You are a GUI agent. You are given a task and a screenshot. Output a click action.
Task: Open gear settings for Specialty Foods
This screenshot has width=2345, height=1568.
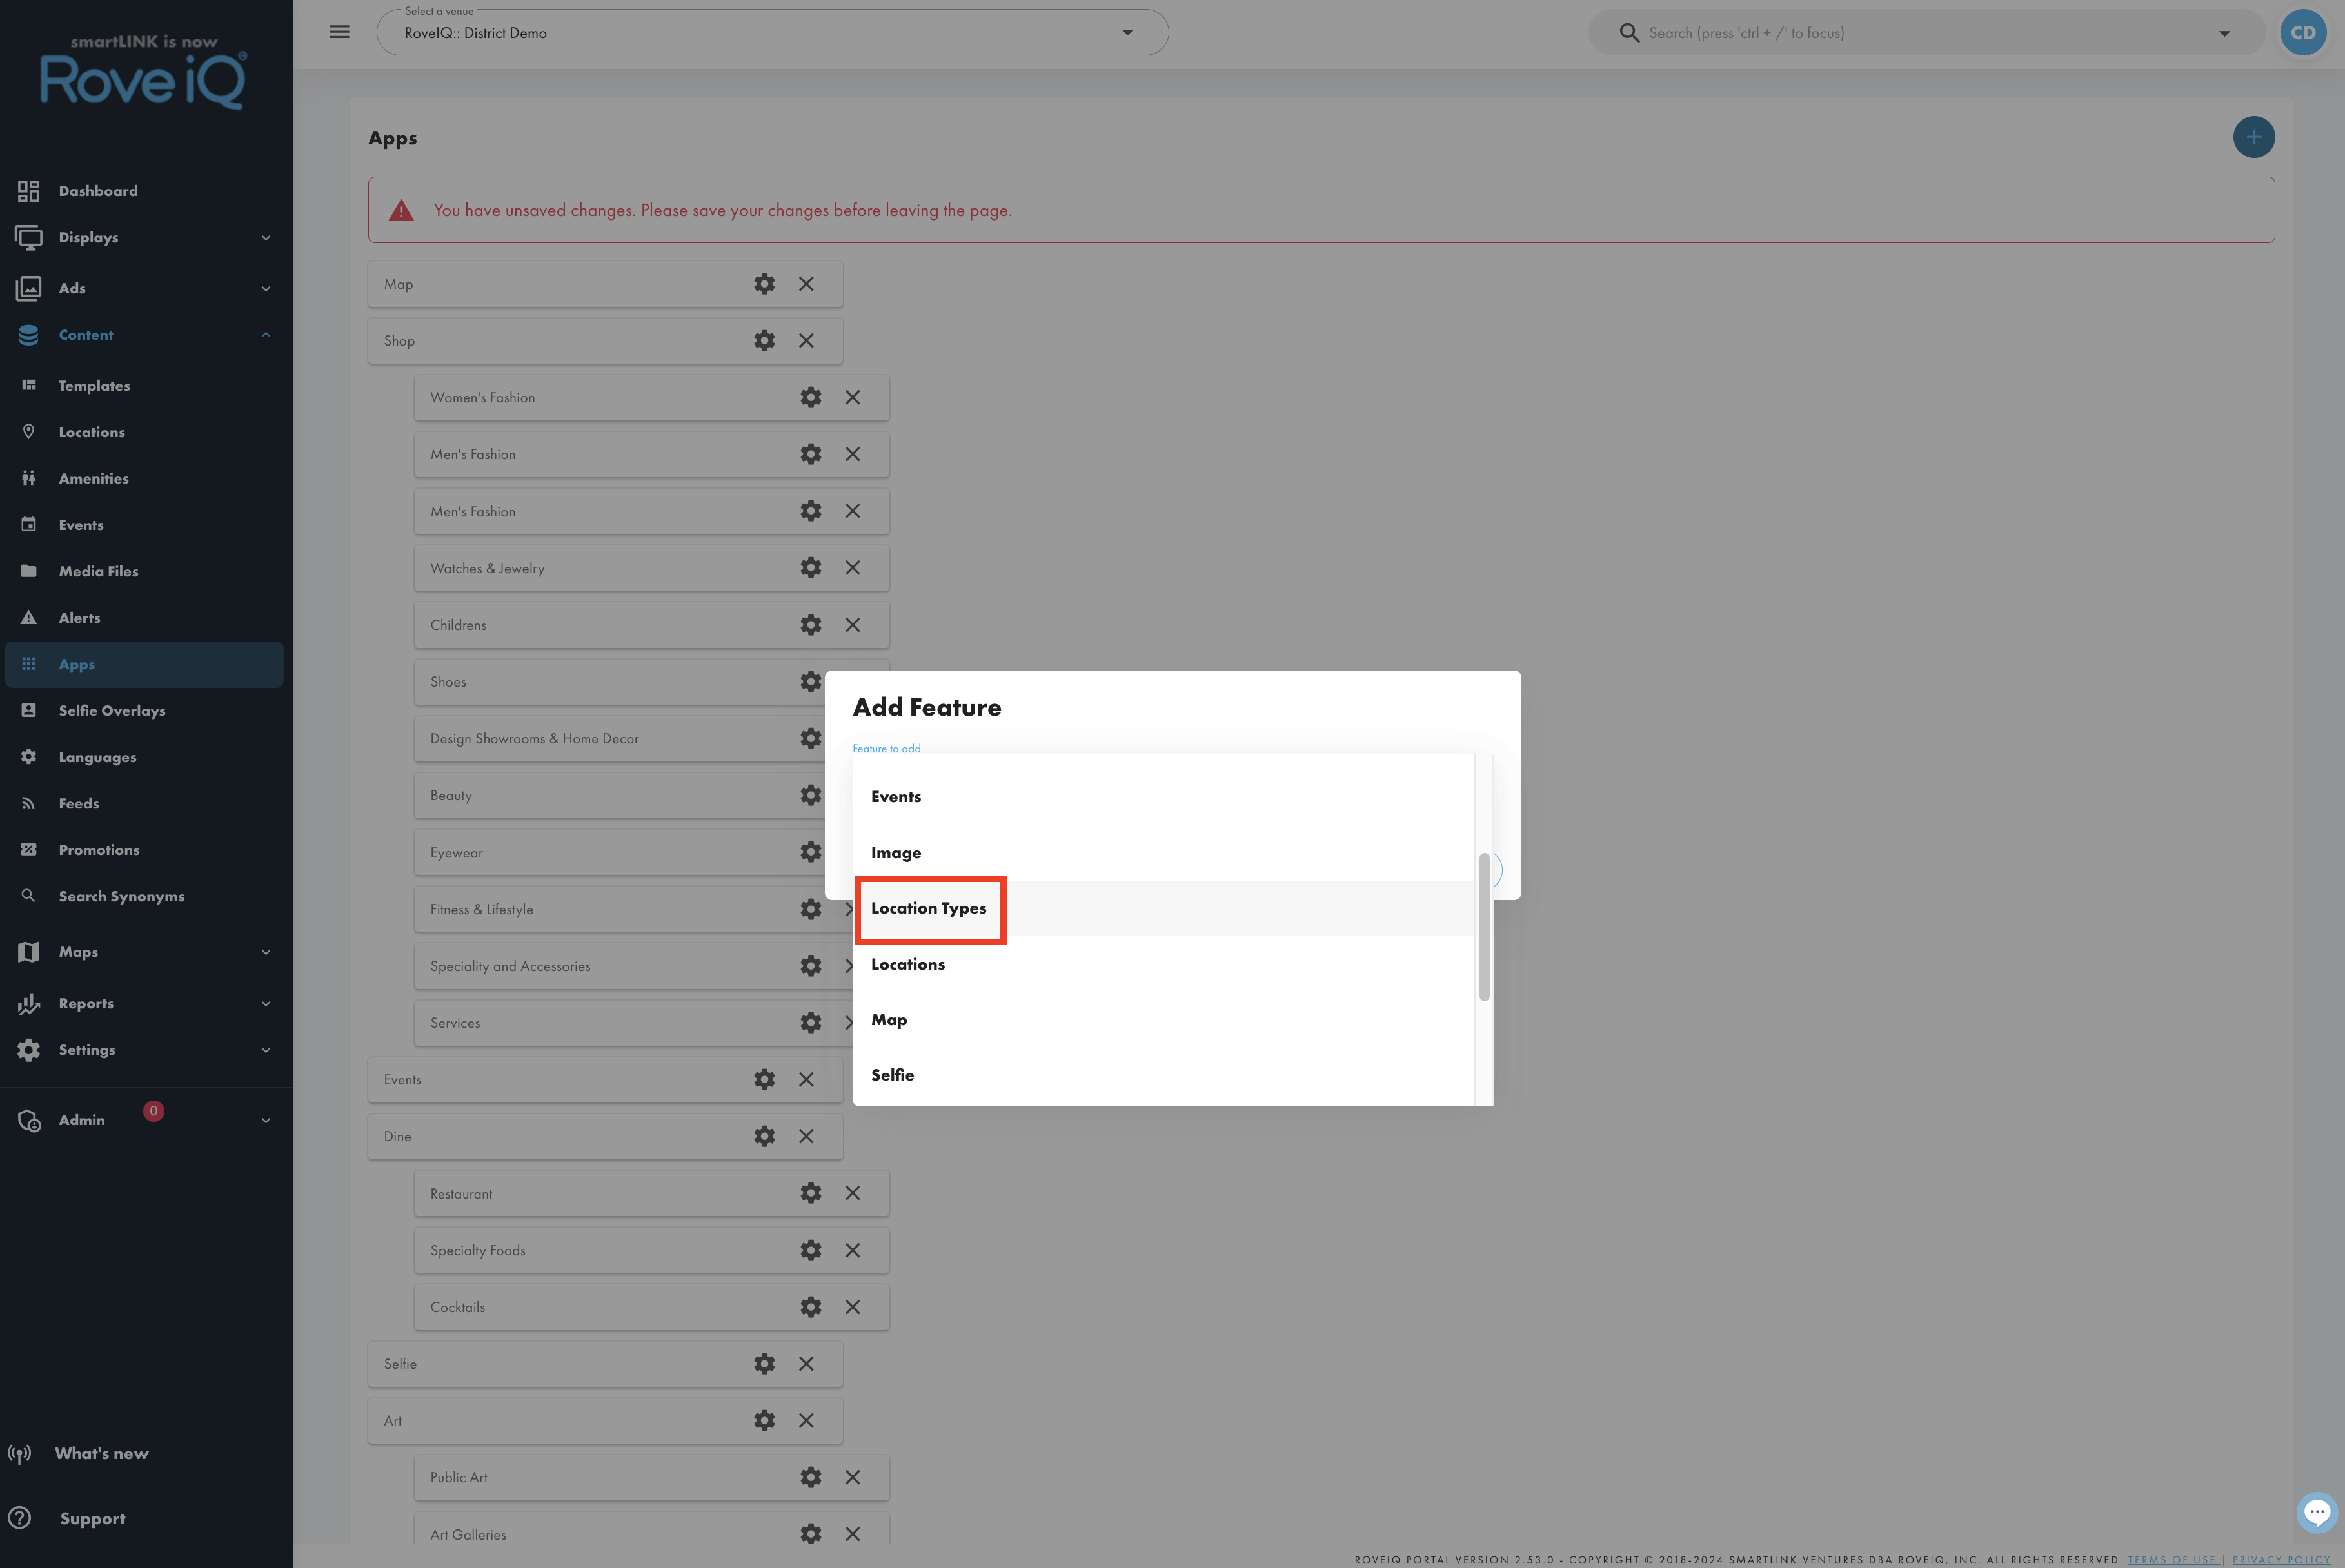click(x=811, y=1250)
